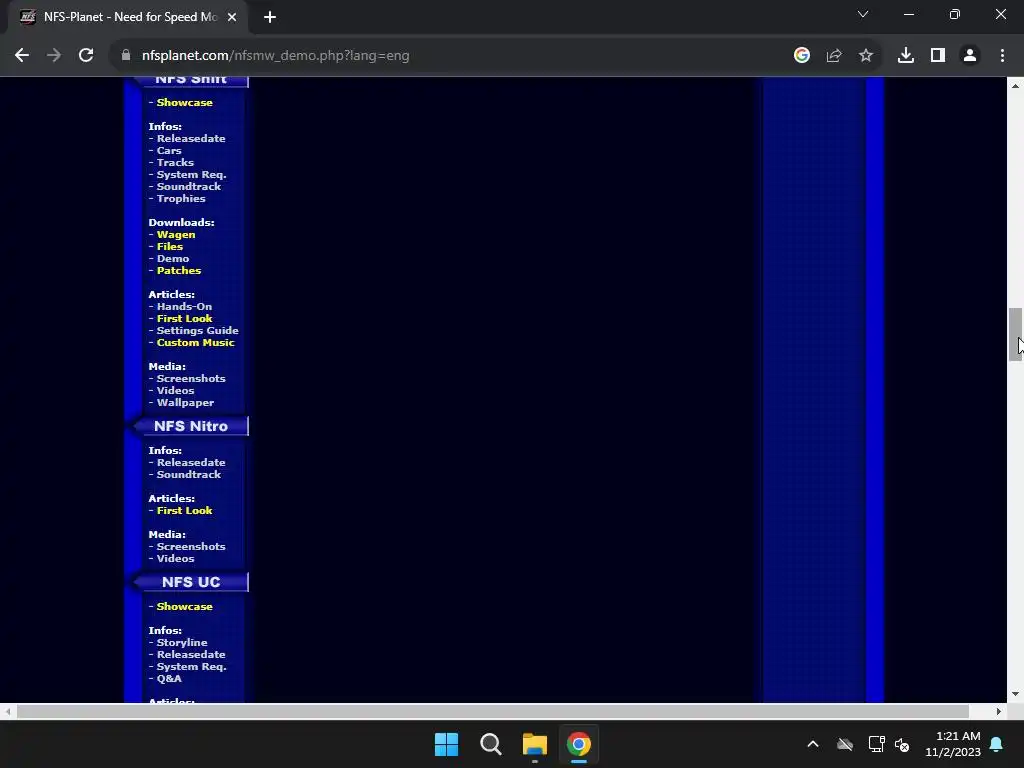This screenshot has width=1024, height=768.
Task: Open the NFS Shift Demo link
Action: [173, 259]
